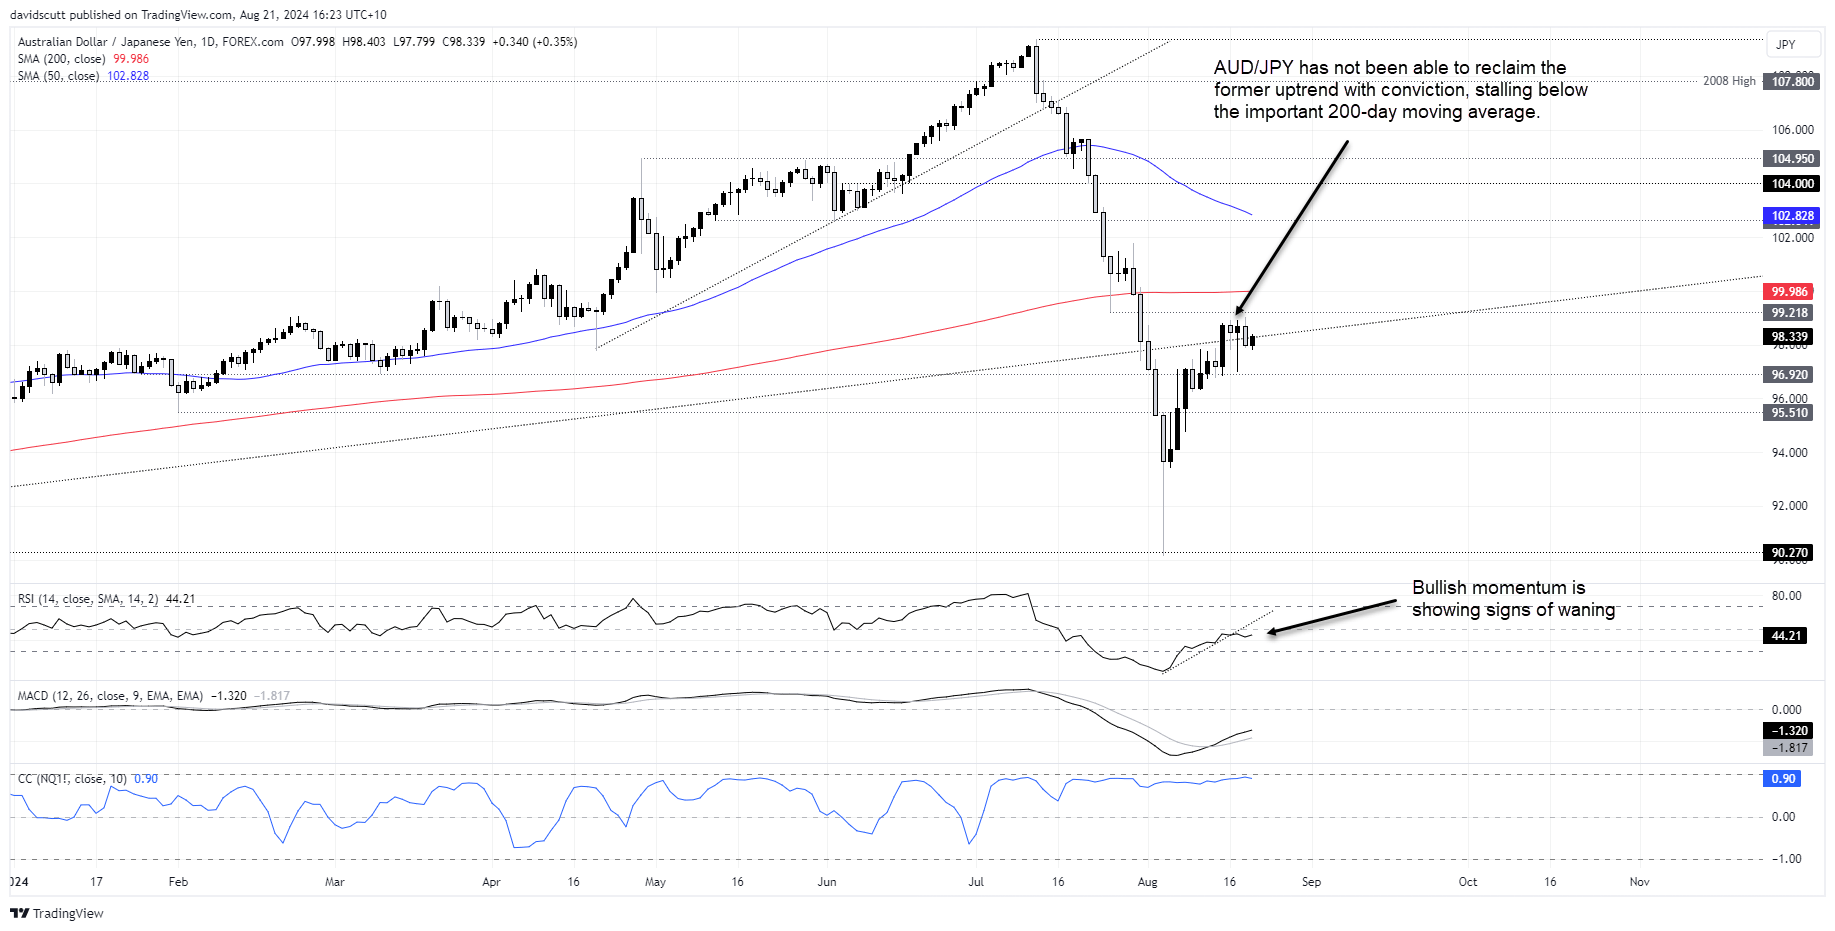Click the 106.000 price axis tick

click(1792, 130)
